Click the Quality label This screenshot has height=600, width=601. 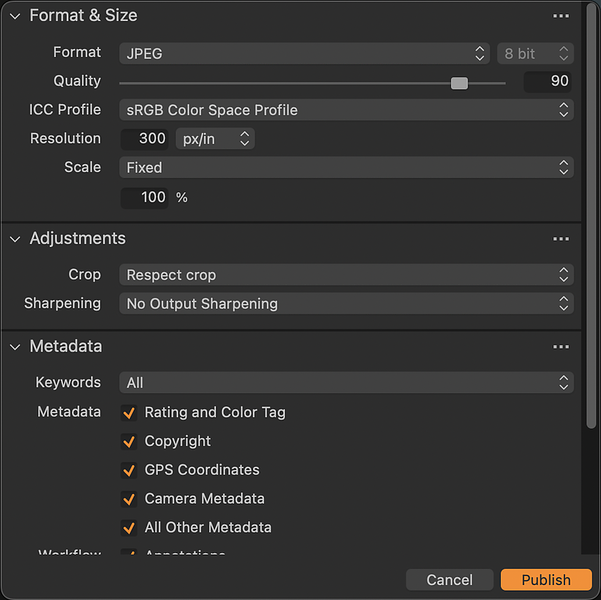77,81
